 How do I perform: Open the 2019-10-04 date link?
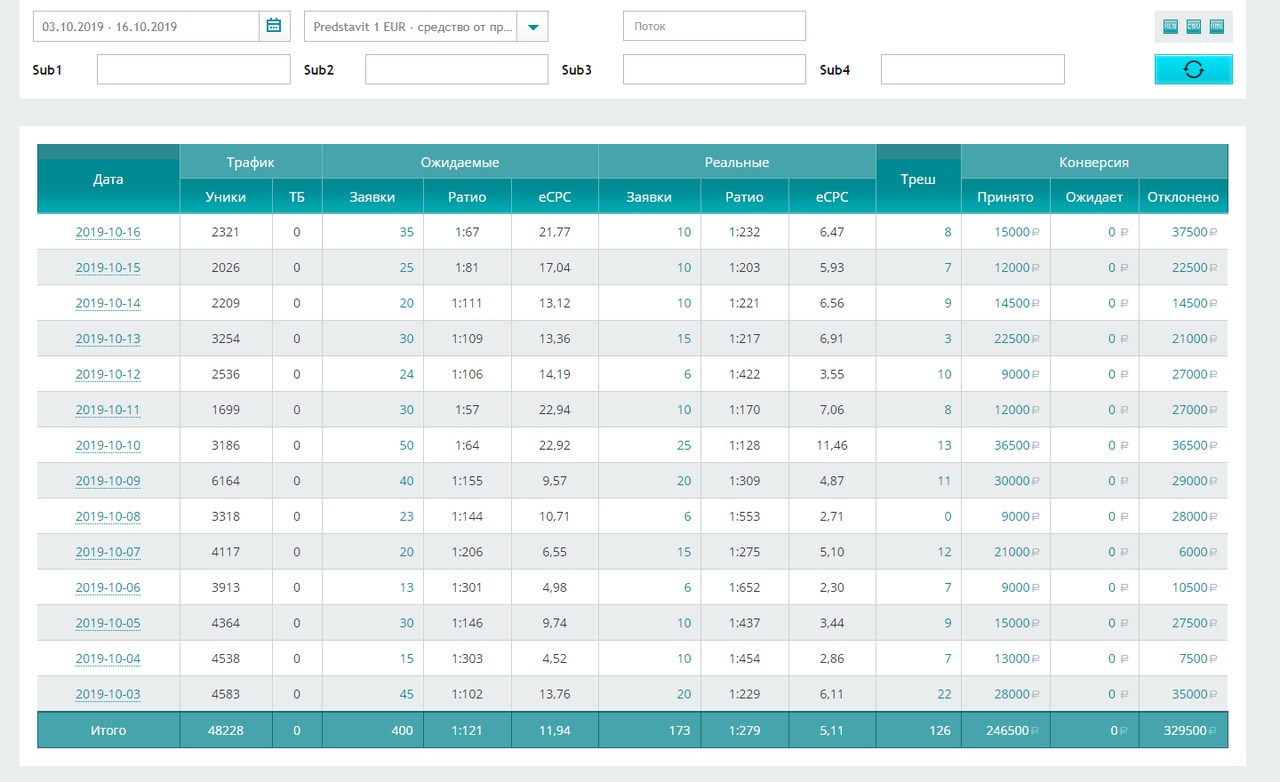tap(108, 659)
